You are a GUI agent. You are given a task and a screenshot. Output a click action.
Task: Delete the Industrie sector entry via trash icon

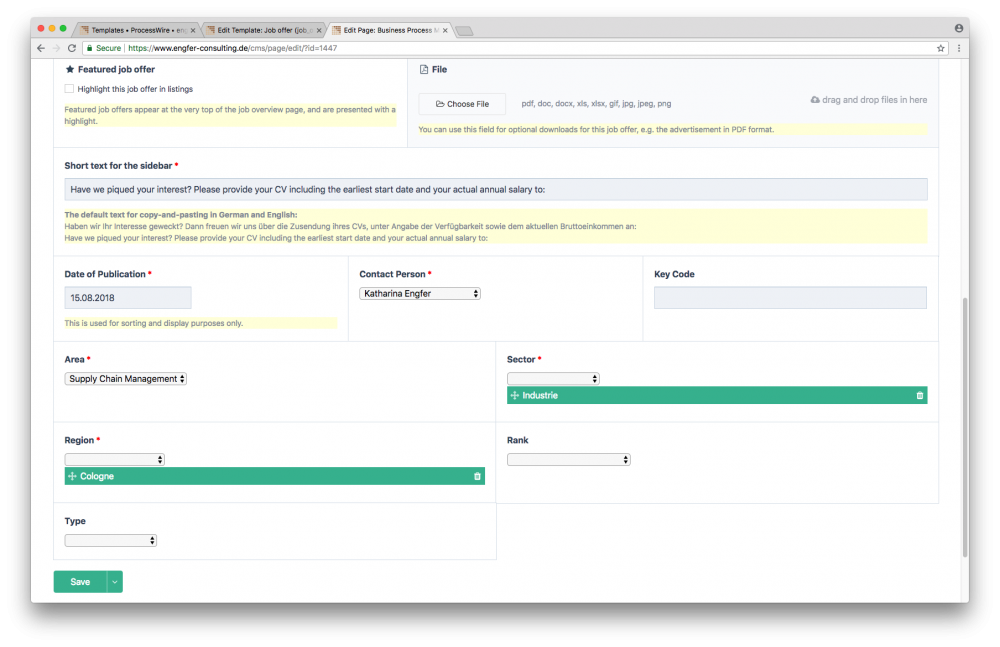point(919,396)
